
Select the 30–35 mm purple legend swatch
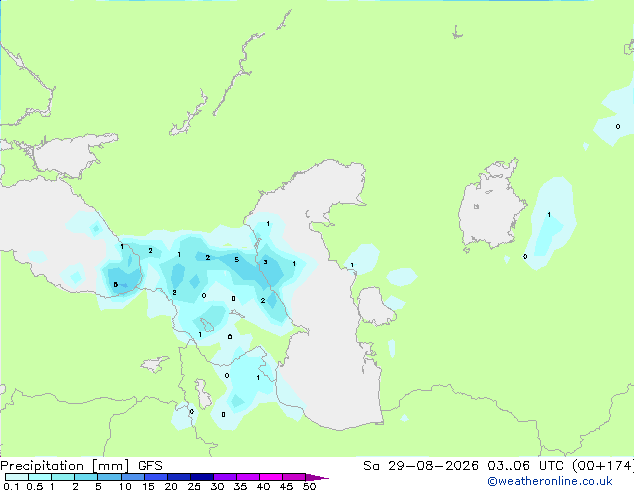click(x=225, y=477)
